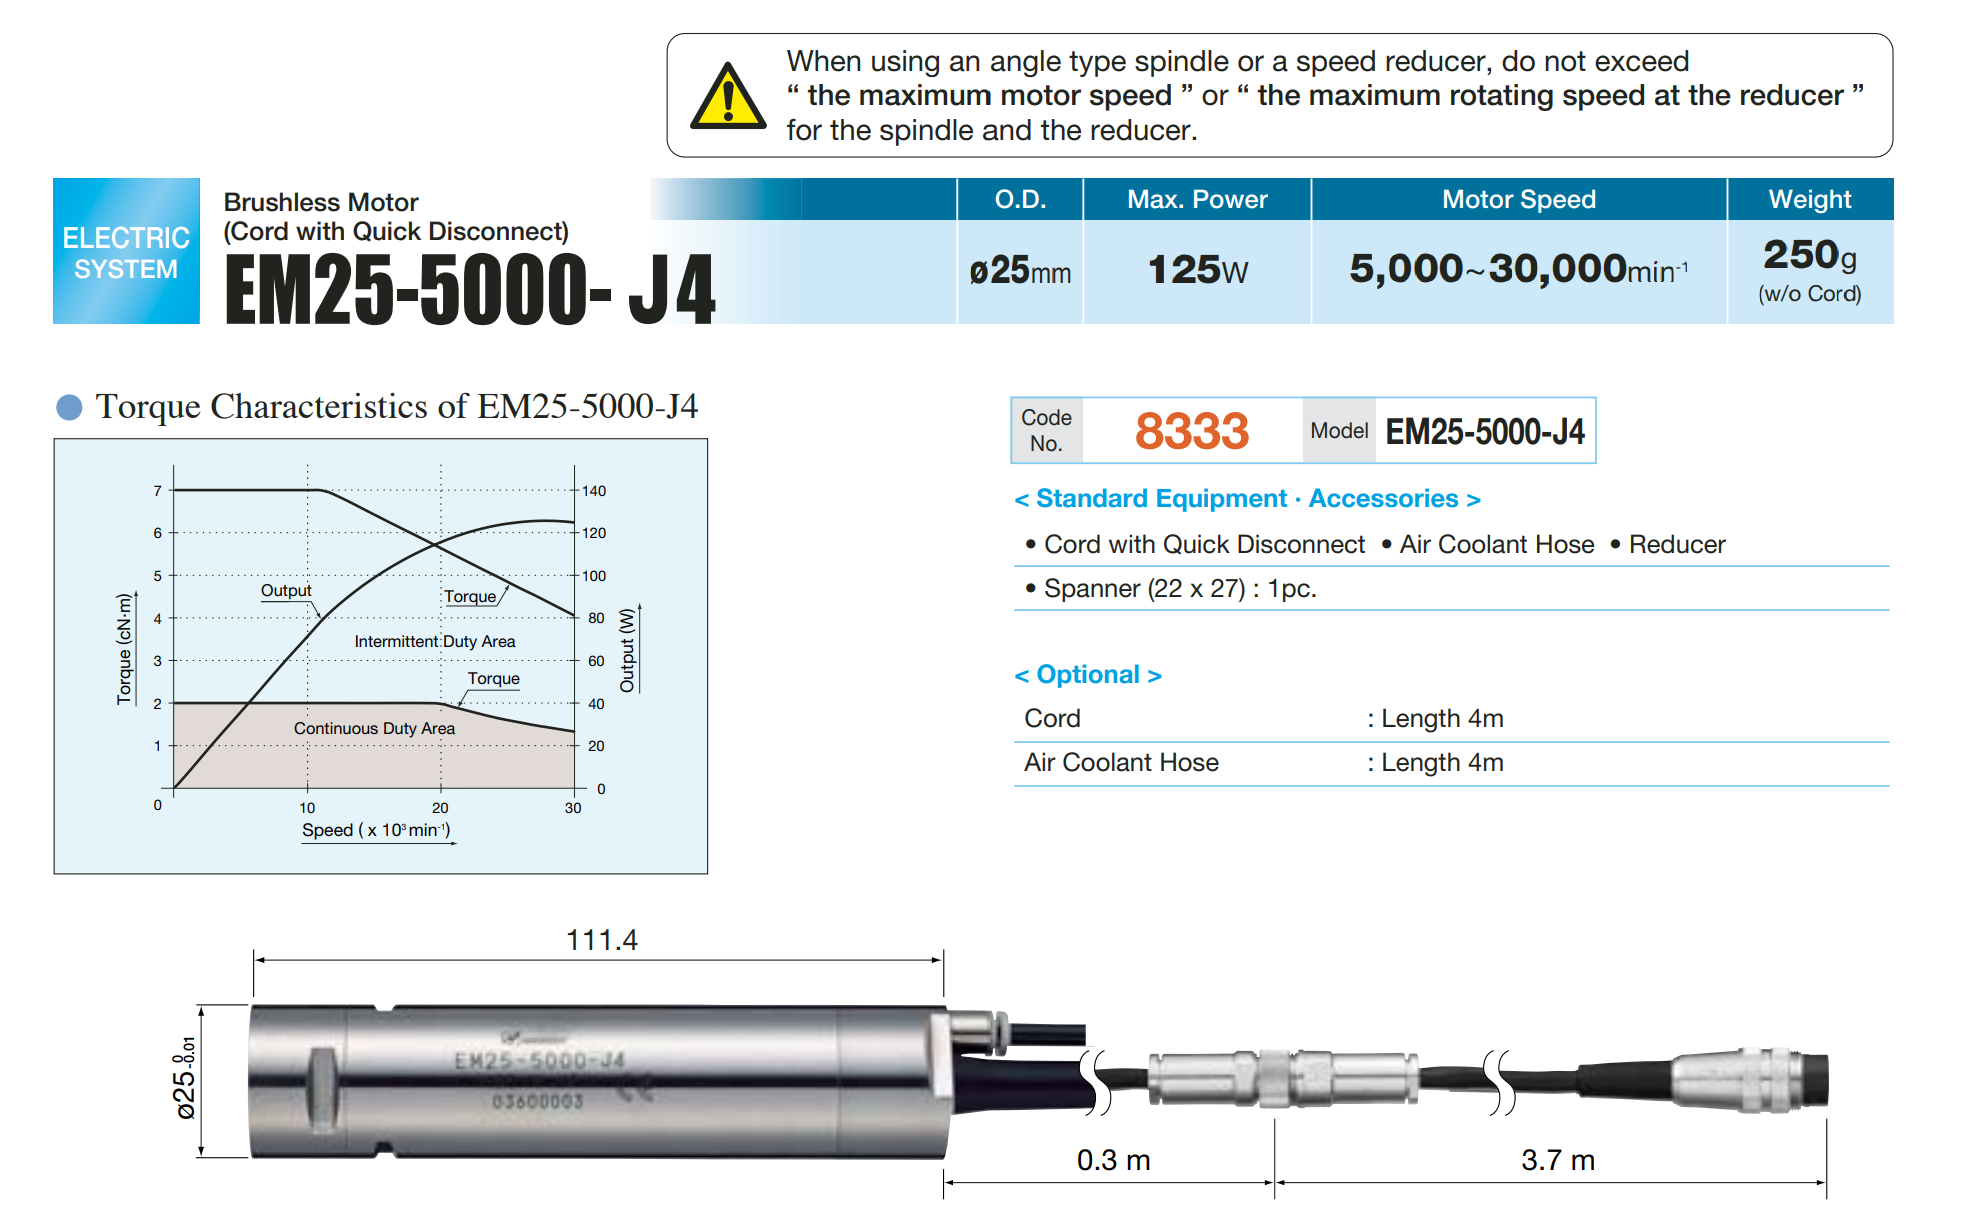The height and width of the screenshot is (1232, 1970).
Task: Select the 250g weight value
Action: click(1810, 255)
